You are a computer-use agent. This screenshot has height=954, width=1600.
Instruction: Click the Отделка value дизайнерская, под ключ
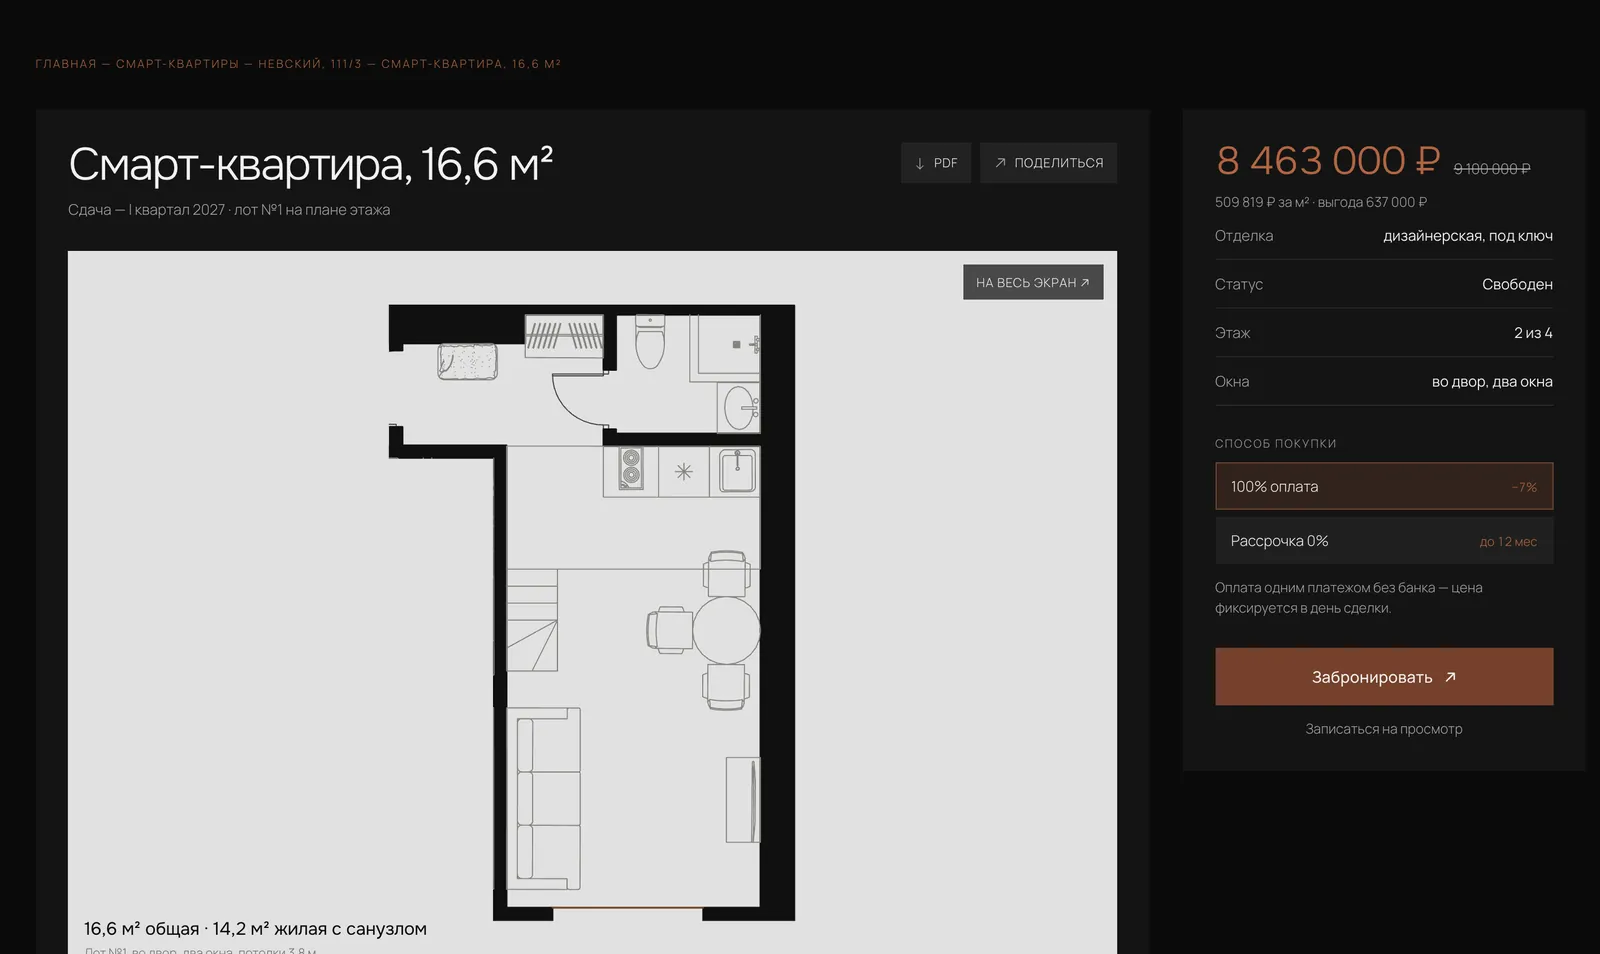pyautogui.click(x=1468, y=236)
